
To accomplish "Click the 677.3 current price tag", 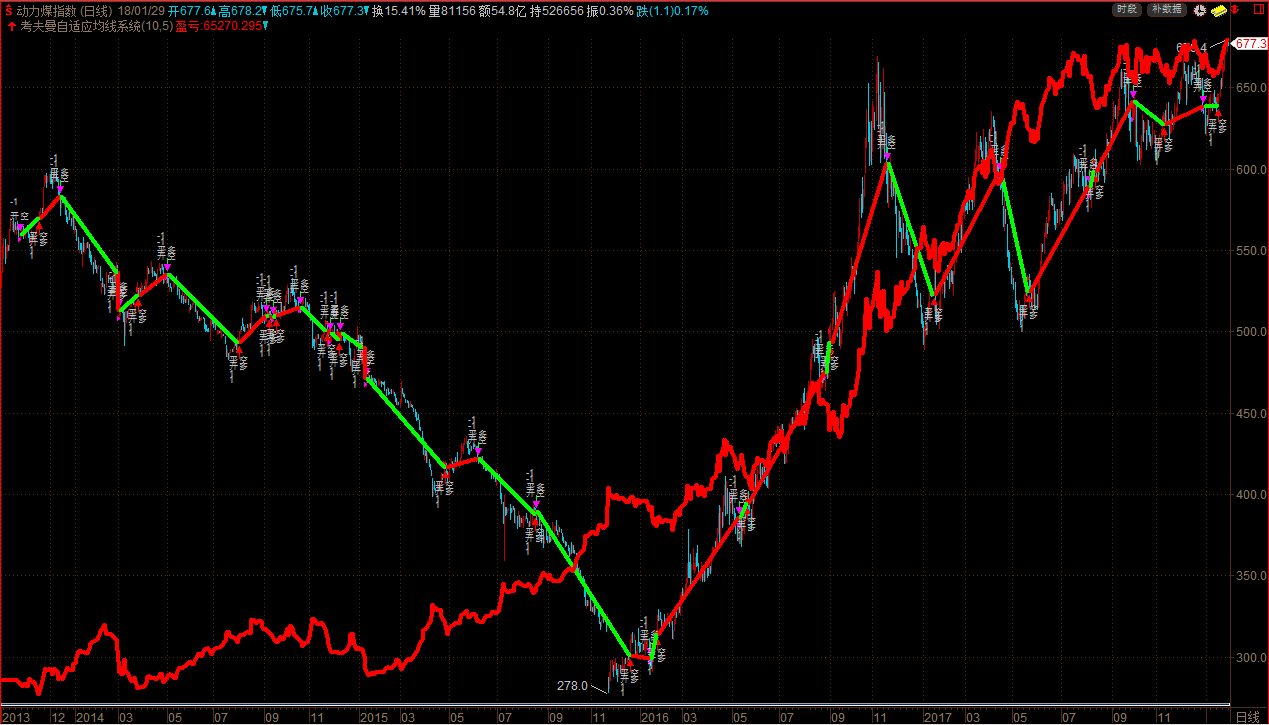I will [x=1250, y=44].
